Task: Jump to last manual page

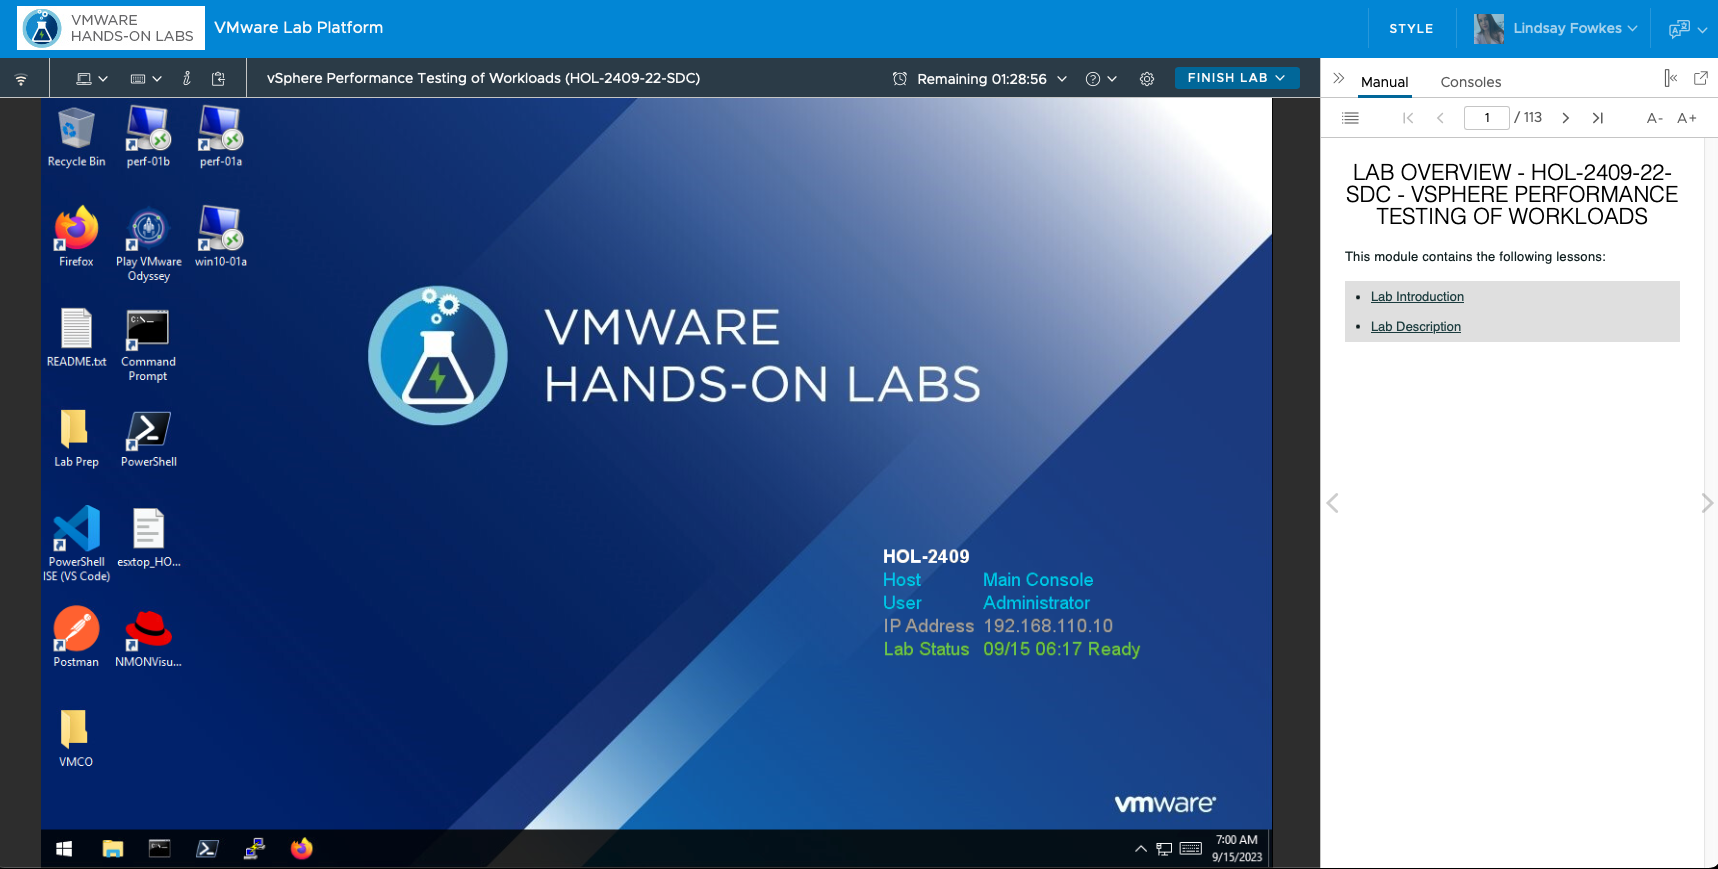Action: 1598,118
